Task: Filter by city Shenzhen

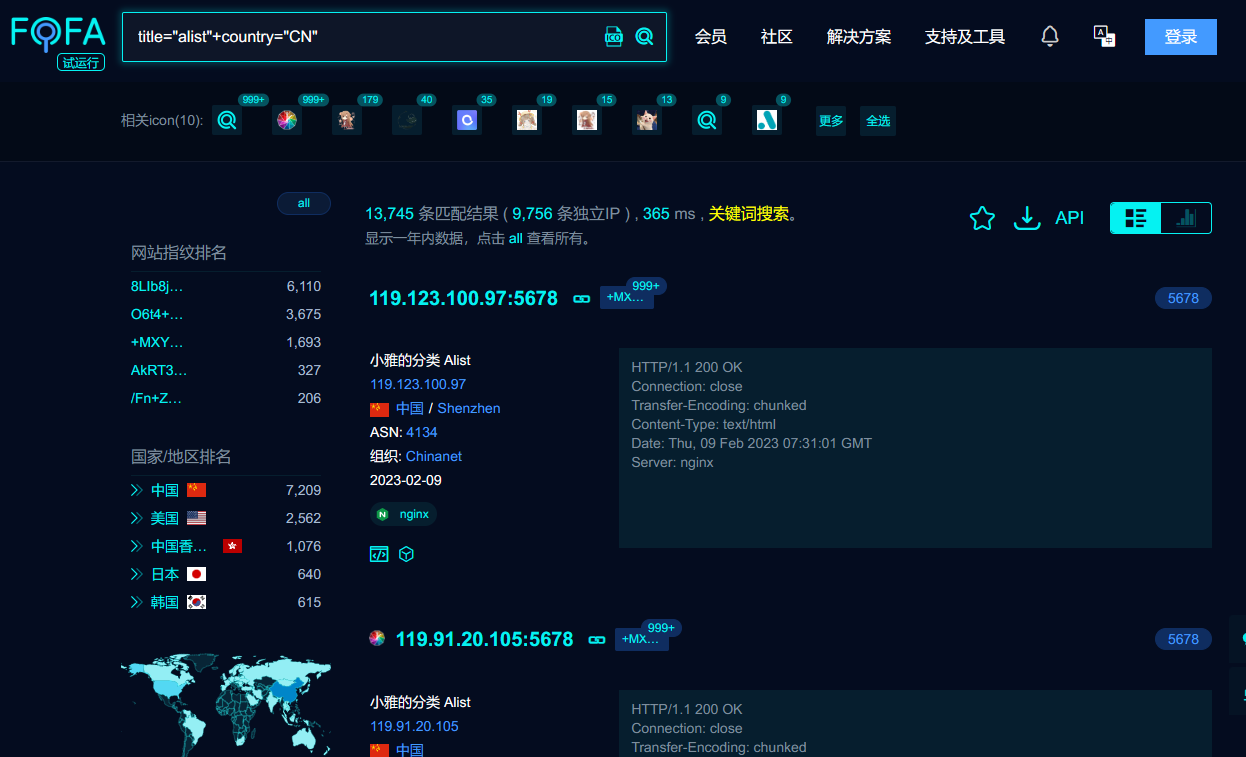Action: point(469,408)
